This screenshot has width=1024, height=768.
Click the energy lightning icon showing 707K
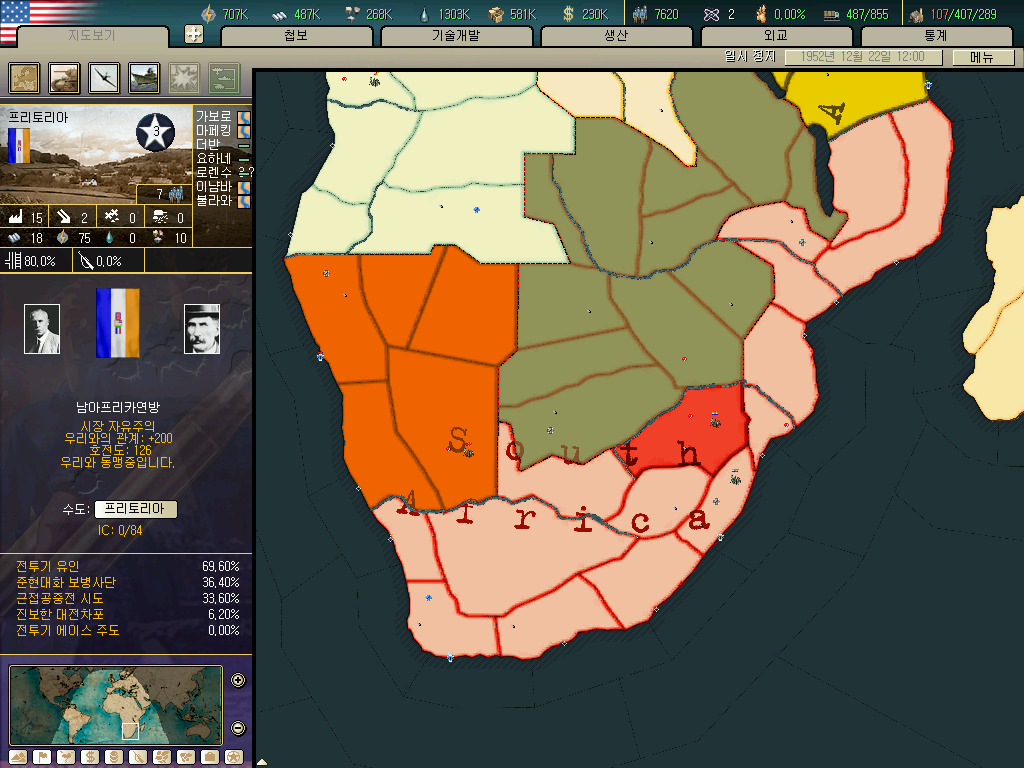click(208, 14)
